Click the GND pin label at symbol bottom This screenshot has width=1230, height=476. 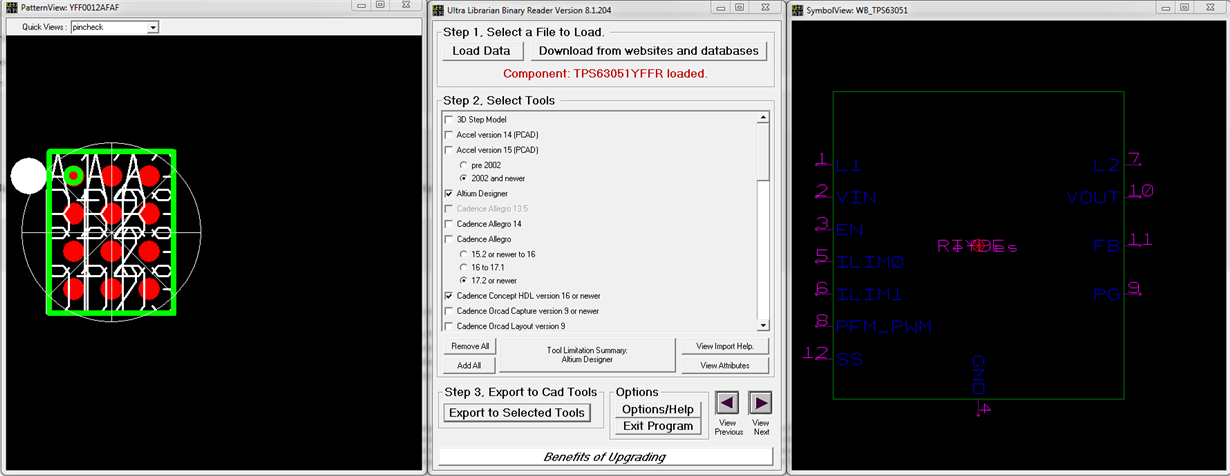[978, 374]
